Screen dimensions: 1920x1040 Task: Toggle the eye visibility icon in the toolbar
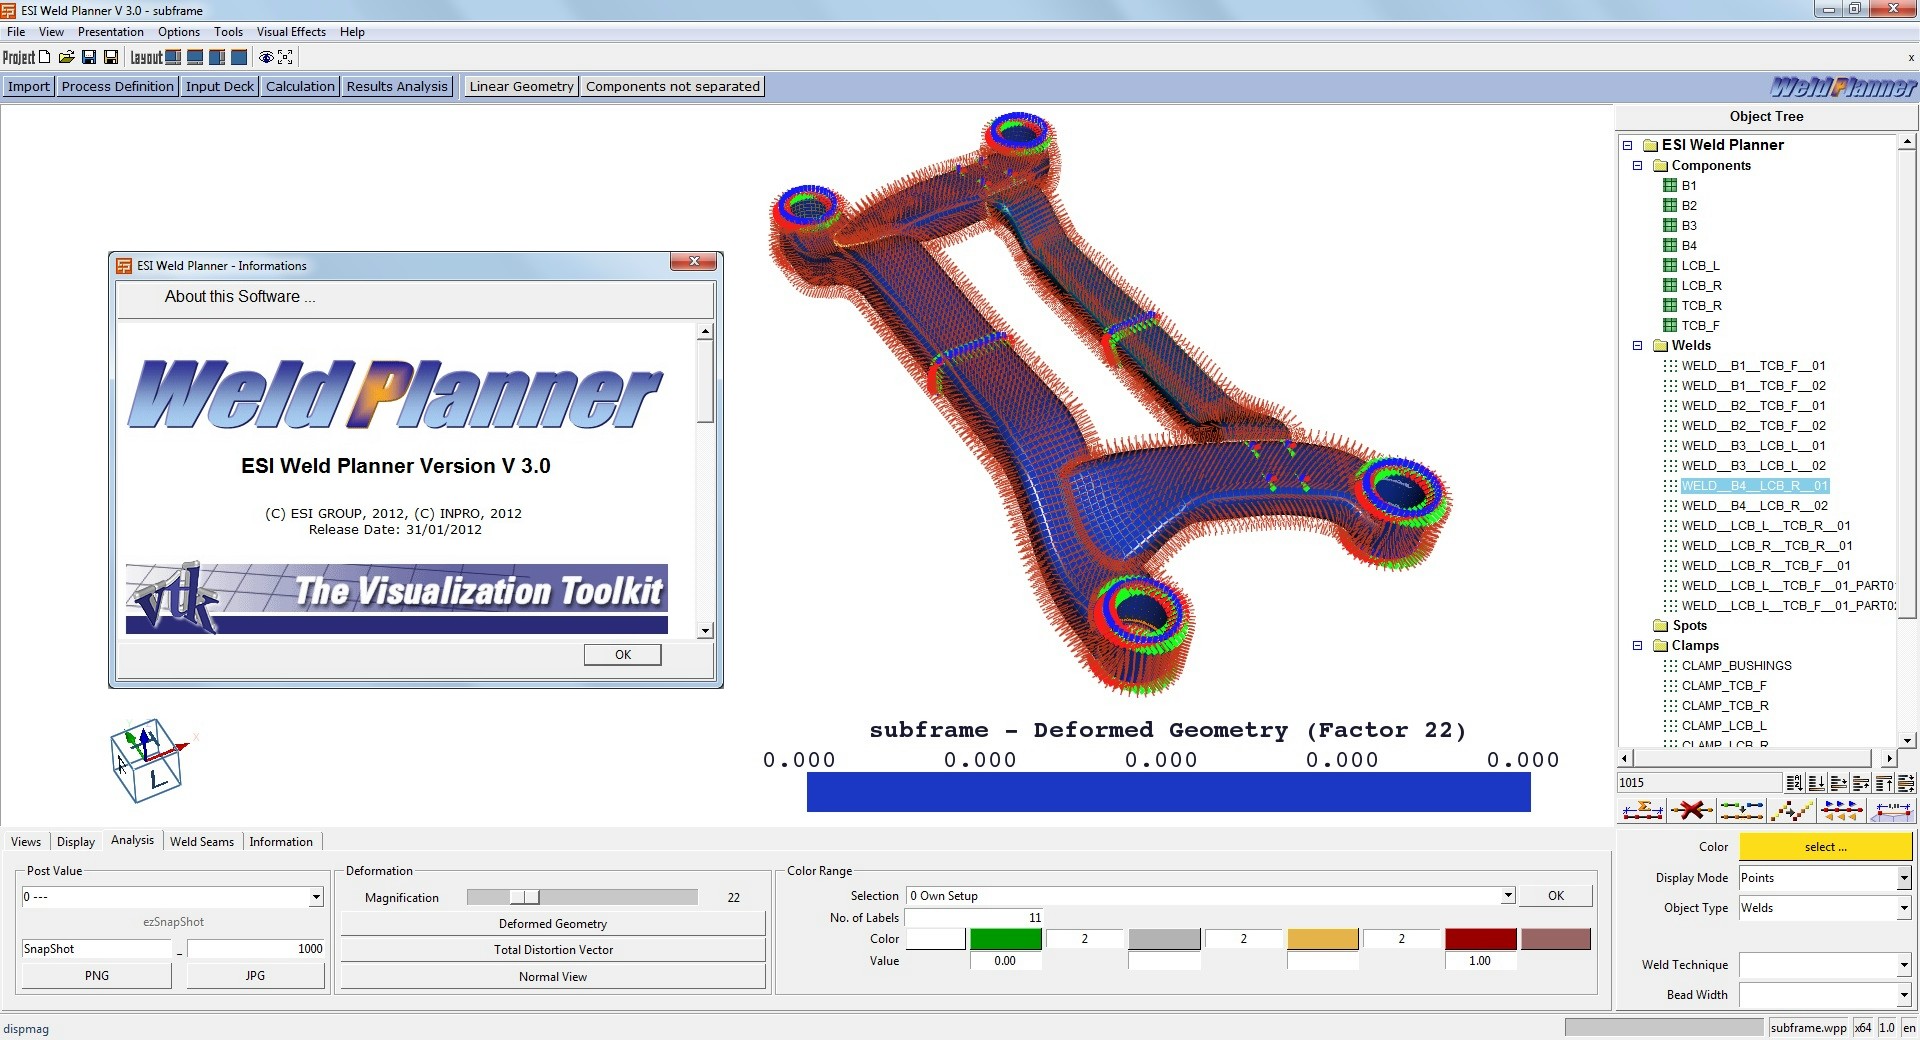[x=266, y=57]
